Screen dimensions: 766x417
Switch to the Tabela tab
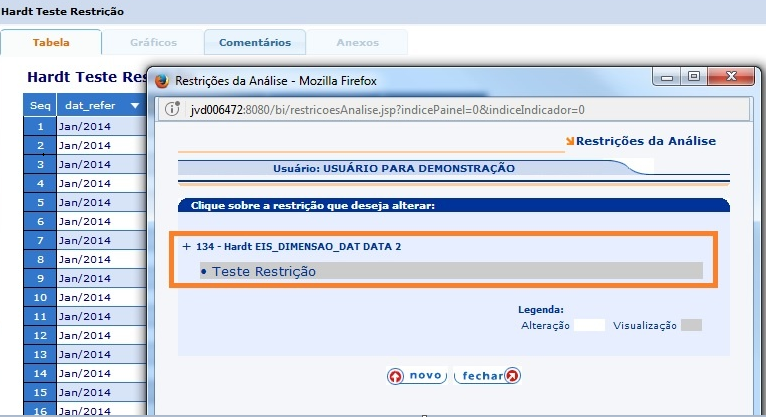[x=51, y=42]
